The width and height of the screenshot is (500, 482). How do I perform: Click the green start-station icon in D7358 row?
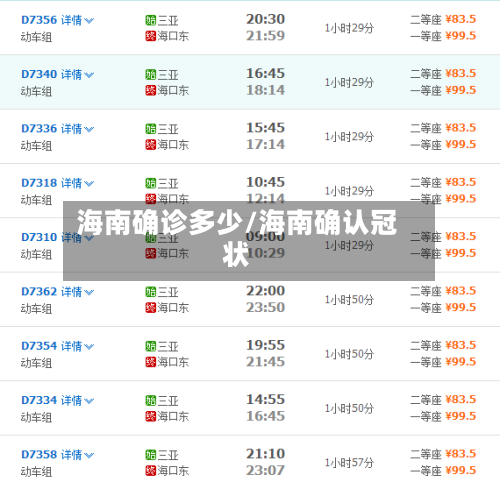(x=151, y=455)
